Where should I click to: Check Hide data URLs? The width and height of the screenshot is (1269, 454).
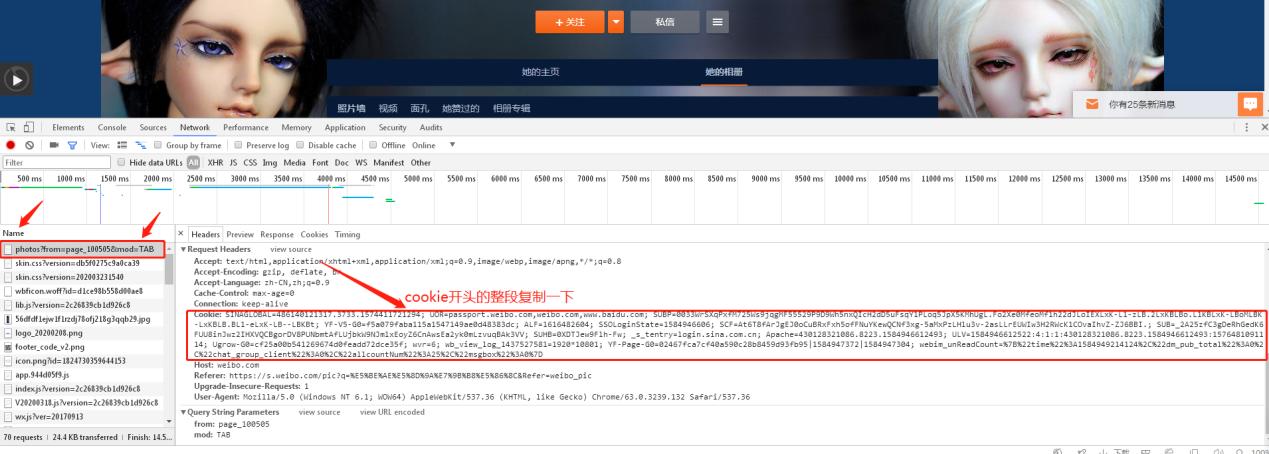click(x=122, y=162)
